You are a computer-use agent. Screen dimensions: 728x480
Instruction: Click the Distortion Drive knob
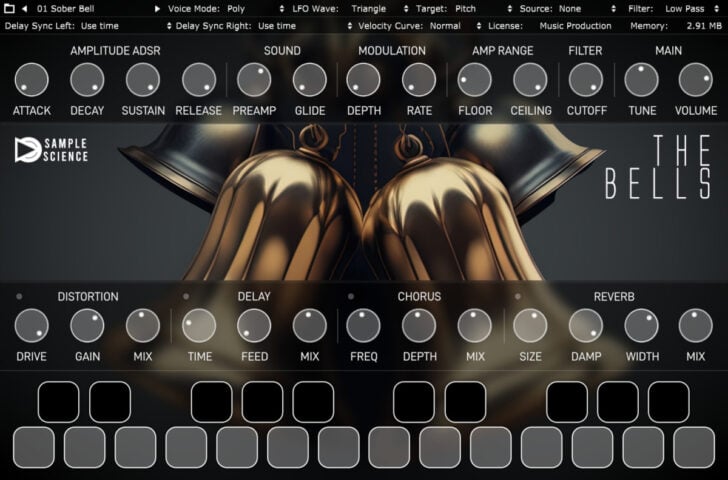[x=32, y=325]
